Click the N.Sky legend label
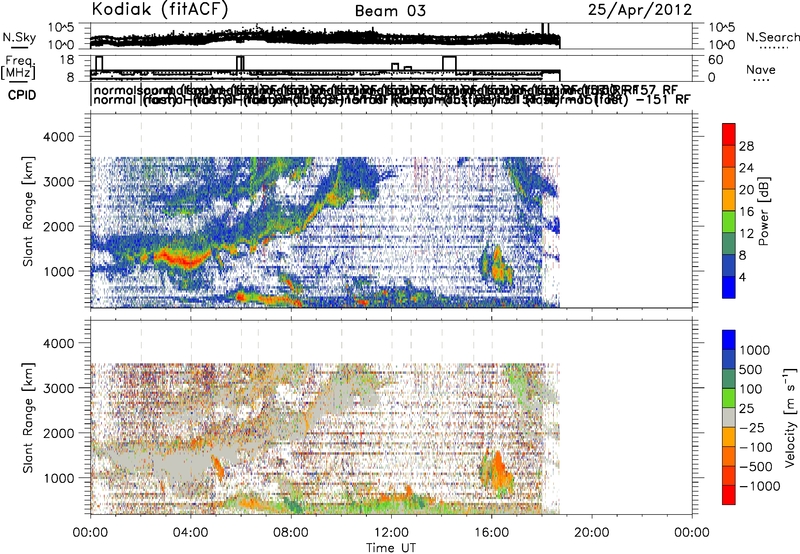This screenshot has width=800, height=554. (x=19, y=37)
